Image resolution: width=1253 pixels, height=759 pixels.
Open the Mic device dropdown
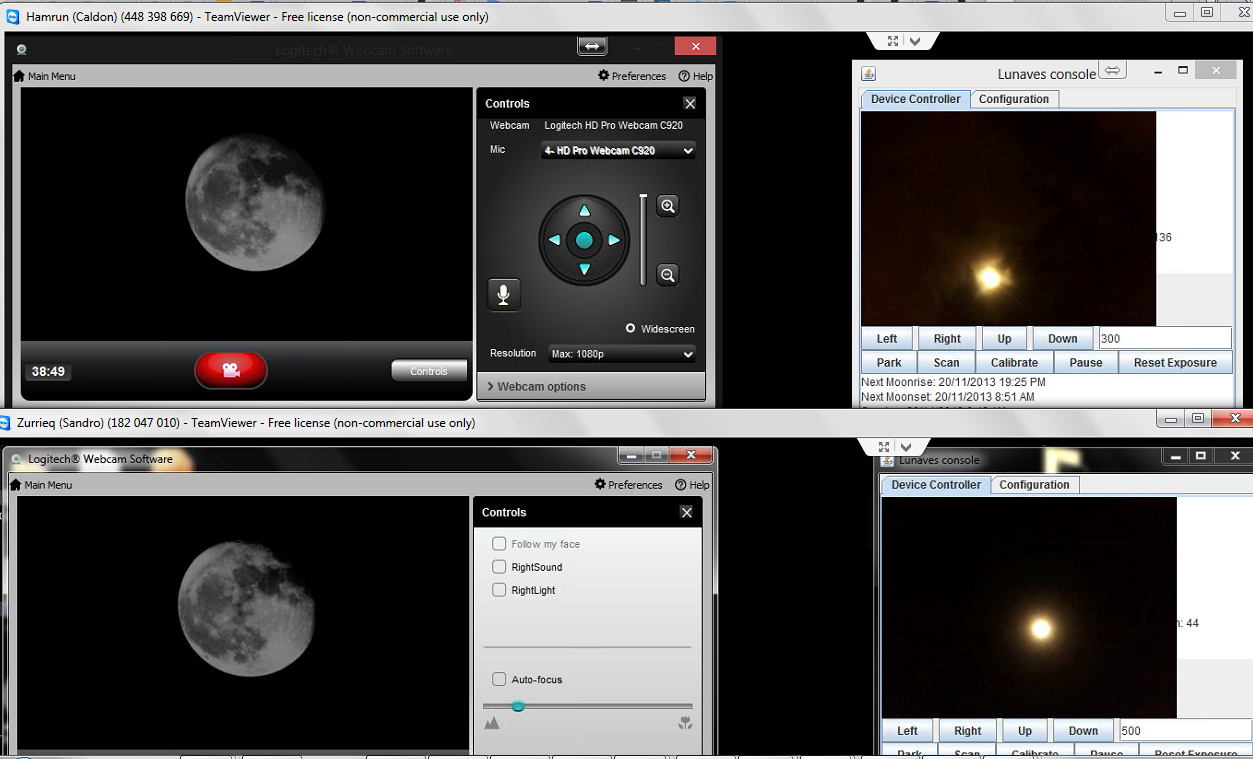click(x=618, y=150)
